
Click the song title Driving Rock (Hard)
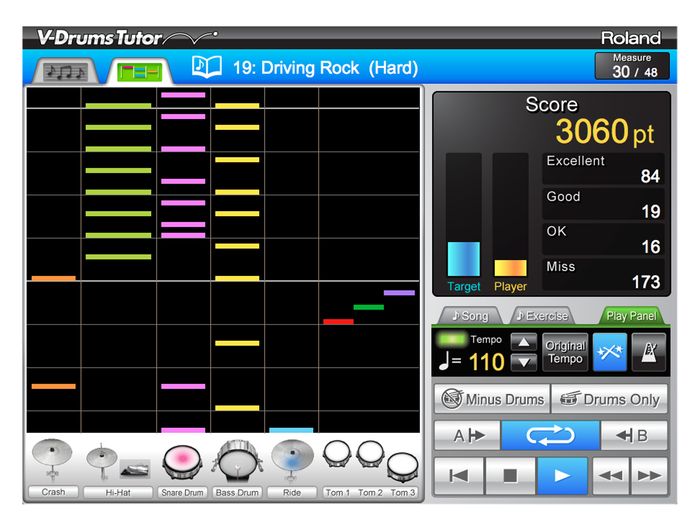click(325, 68)
